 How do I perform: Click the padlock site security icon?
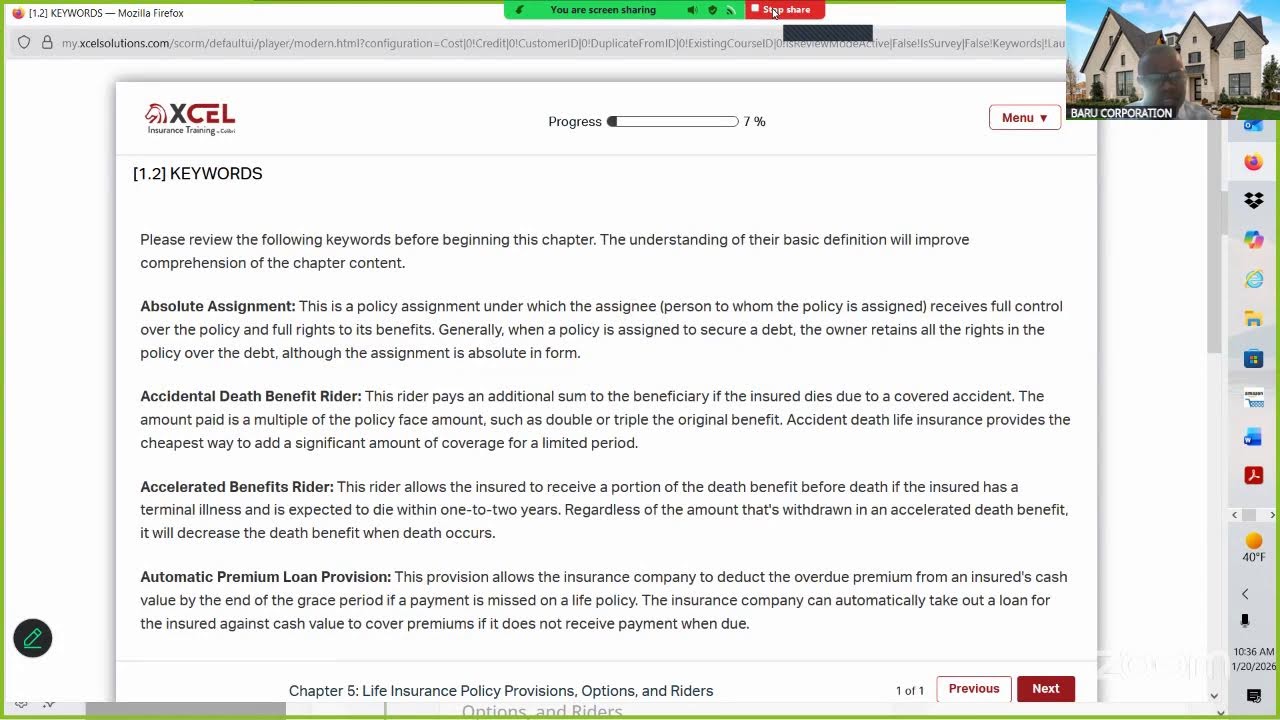46,43
